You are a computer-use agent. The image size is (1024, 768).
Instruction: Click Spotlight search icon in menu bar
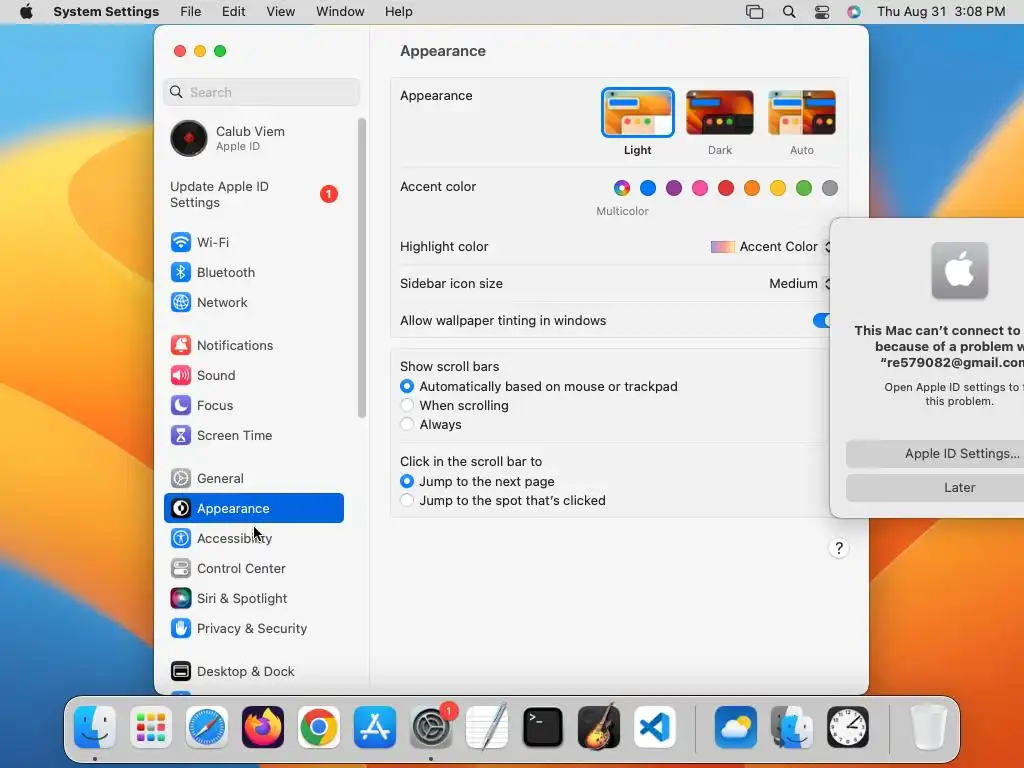point(789,12)
